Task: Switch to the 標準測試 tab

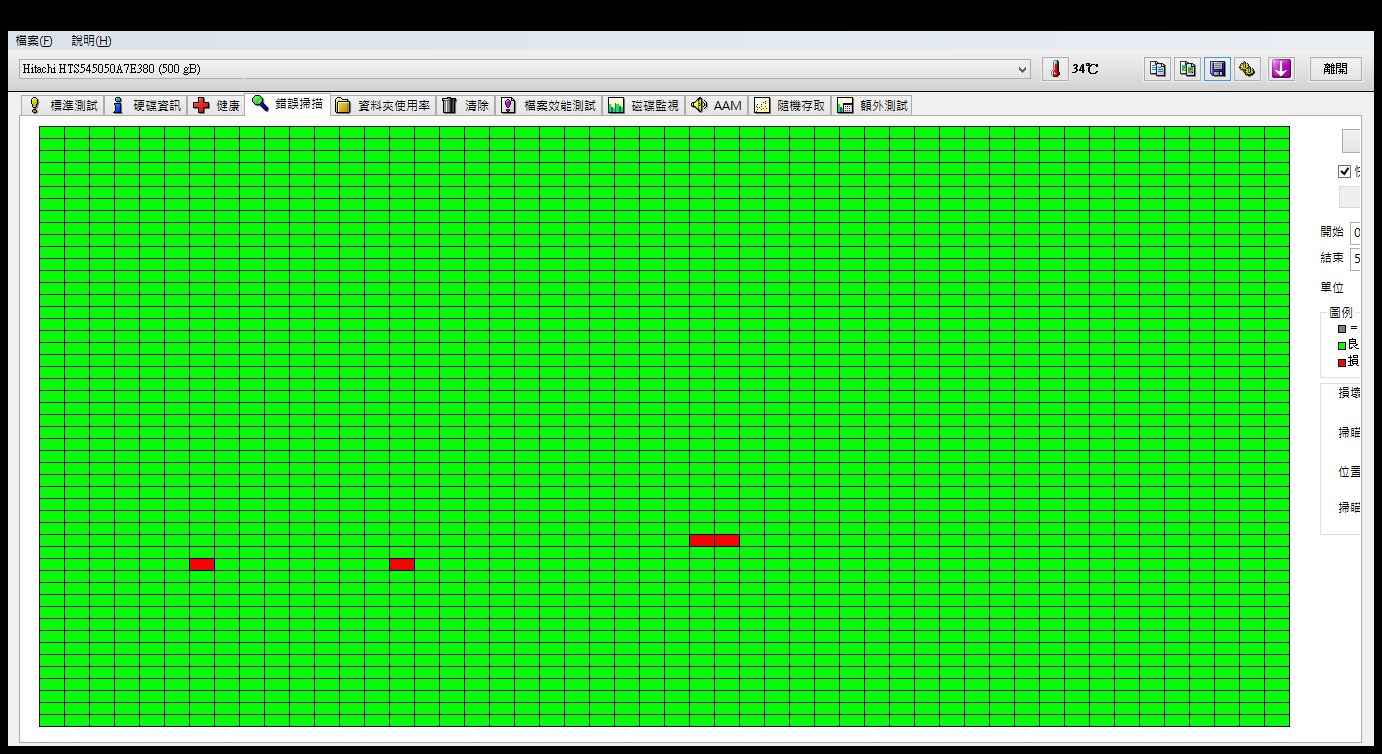Action: click(x=63, y=105)
